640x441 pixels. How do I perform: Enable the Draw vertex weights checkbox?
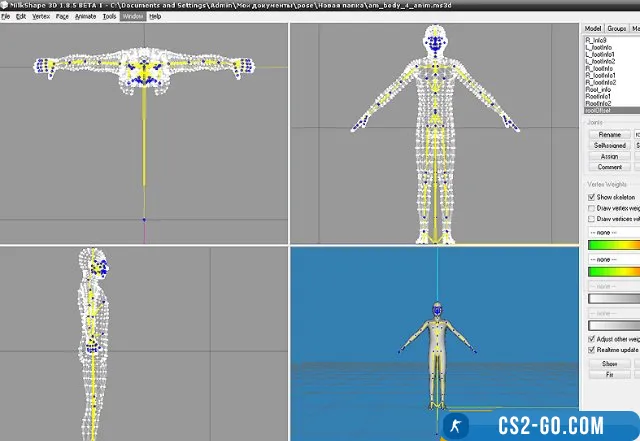click(x=590, y=208)
